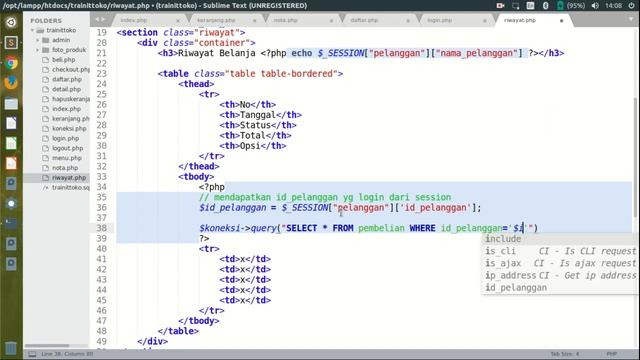Open LibreOffice Impress from the dock
This screenshot has width=640, height=360.
[x=11, y=163]
